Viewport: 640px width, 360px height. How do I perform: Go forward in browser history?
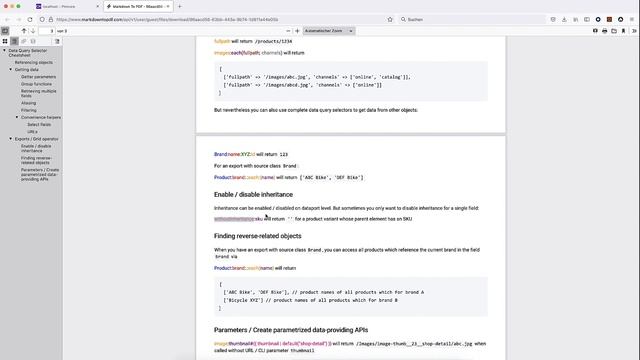tap(18, 19)
